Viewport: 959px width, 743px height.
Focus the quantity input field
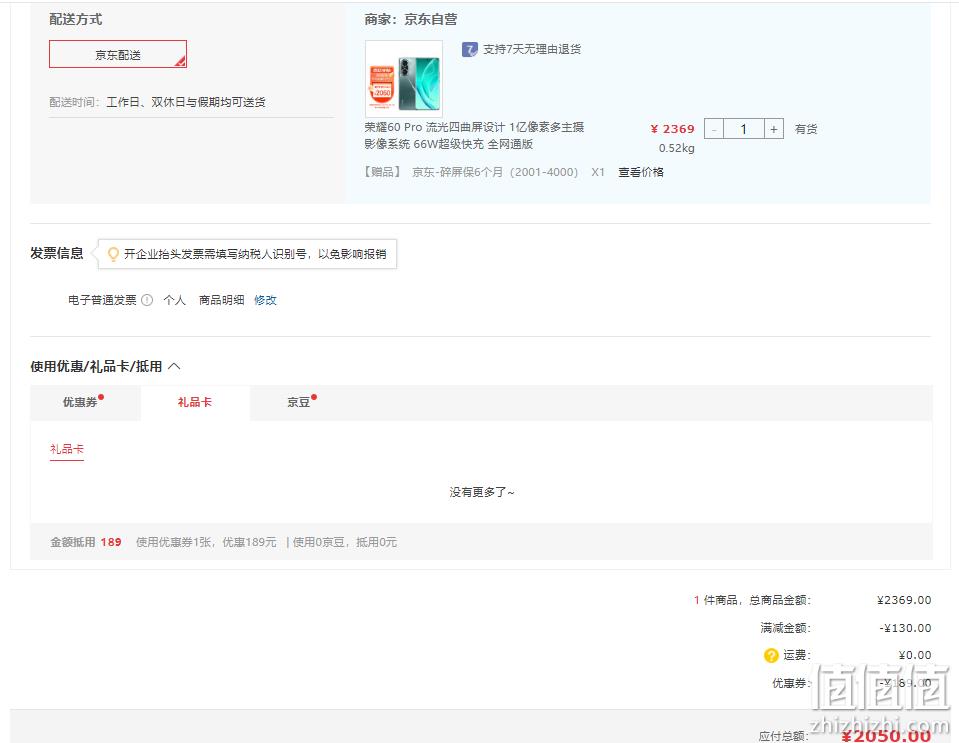click(x=744, y=129)
